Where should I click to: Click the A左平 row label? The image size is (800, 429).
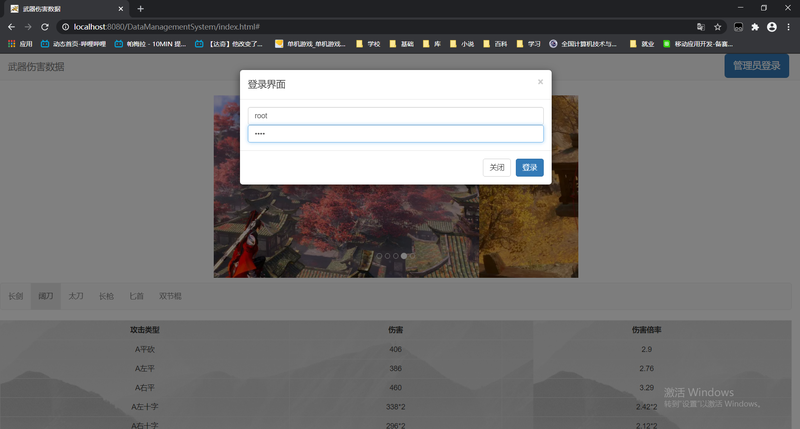point(145,368)
